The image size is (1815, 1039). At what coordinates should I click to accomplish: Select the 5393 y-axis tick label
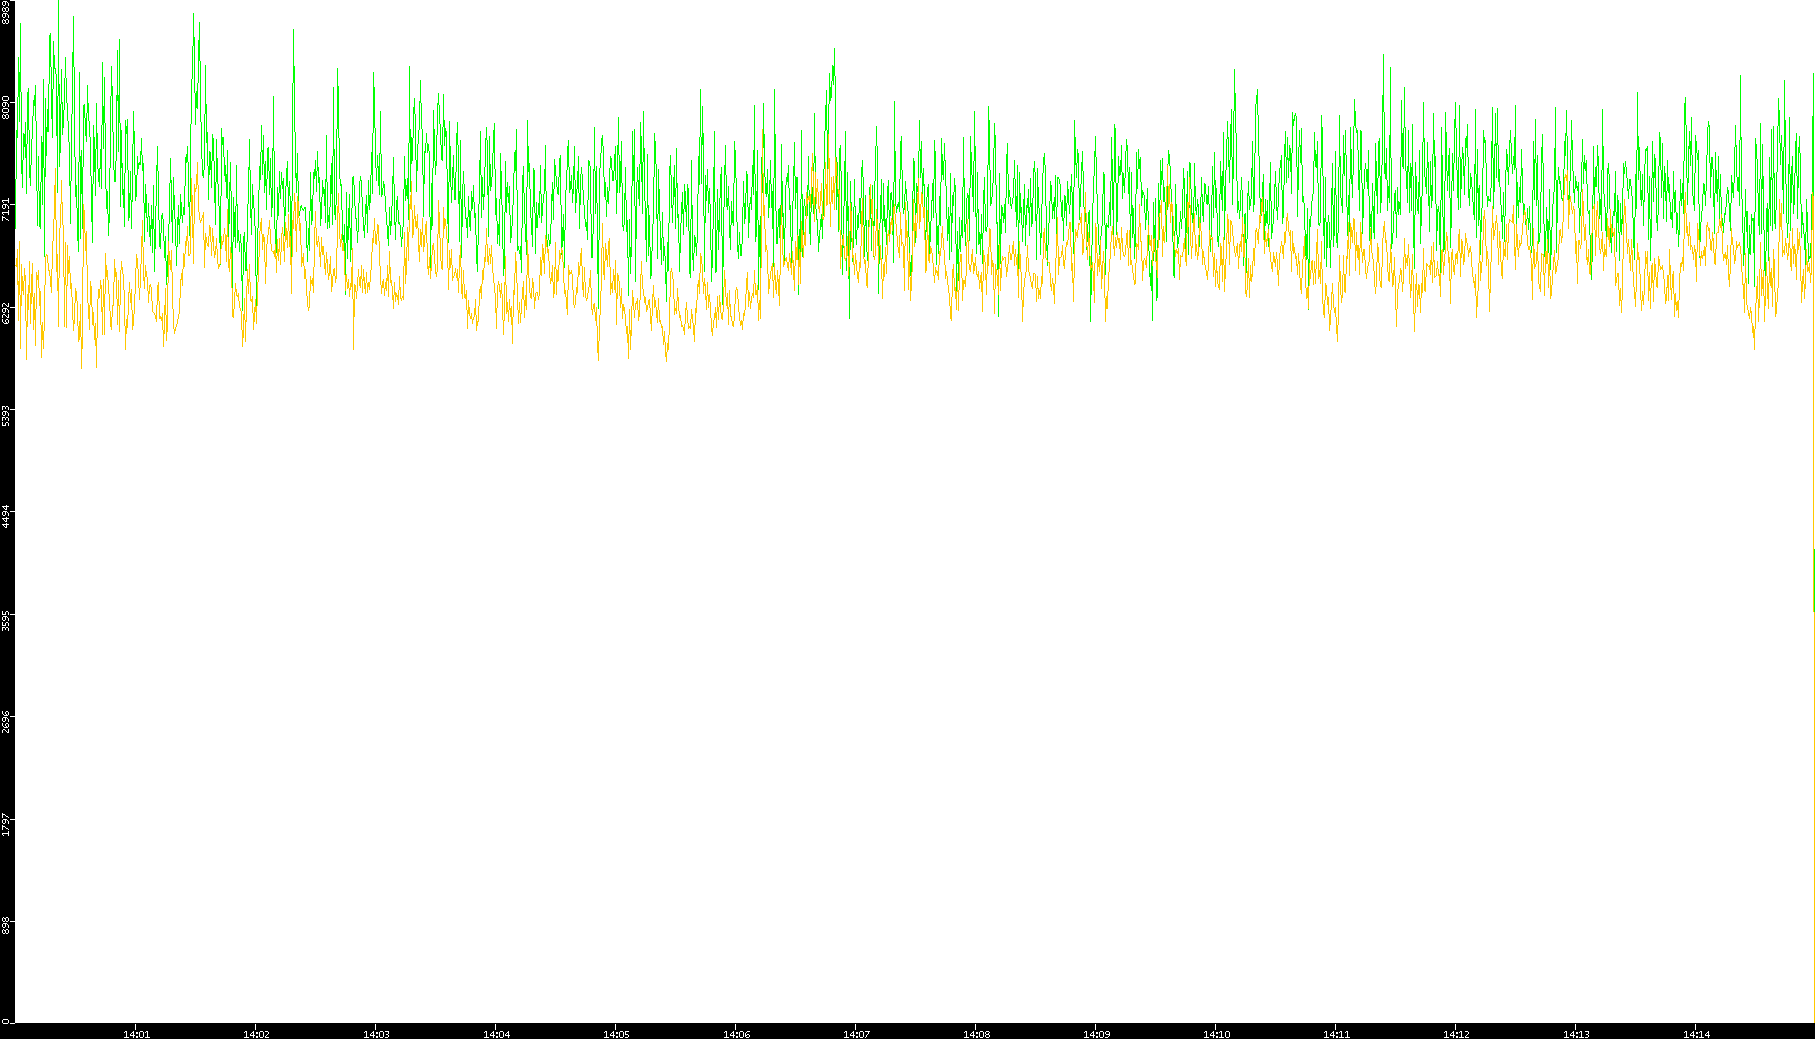(7, 415)
